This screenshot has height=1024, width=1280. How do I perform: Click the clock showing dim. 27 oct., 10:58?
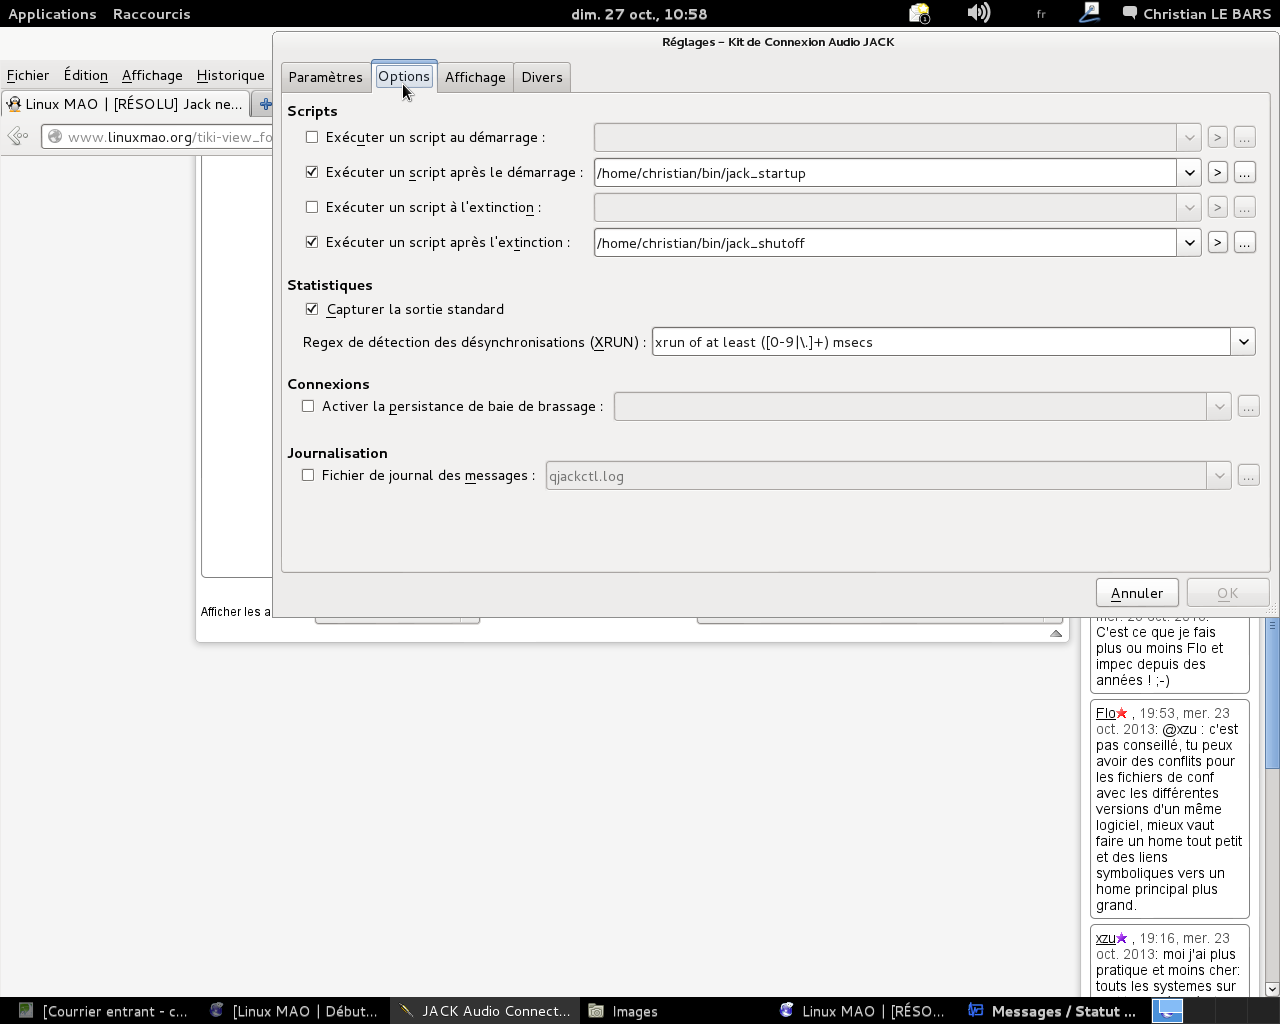[639, 14]
